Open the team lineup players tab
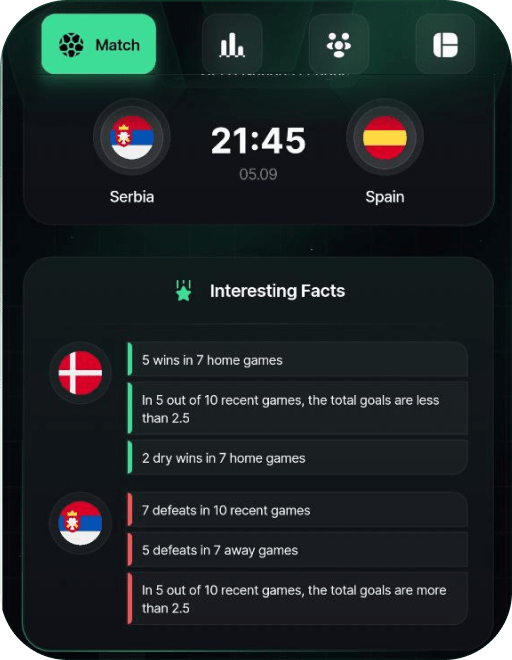The height and width of the screenshot is (660, 512). coord(339,44)
